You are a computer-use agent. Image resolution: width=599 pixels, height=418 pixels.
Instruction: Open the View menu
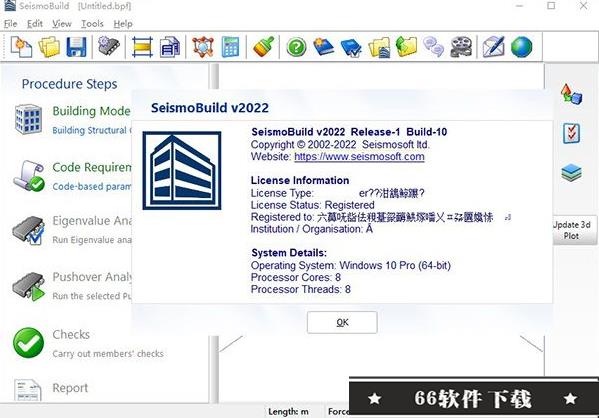(x=62, y=24)
